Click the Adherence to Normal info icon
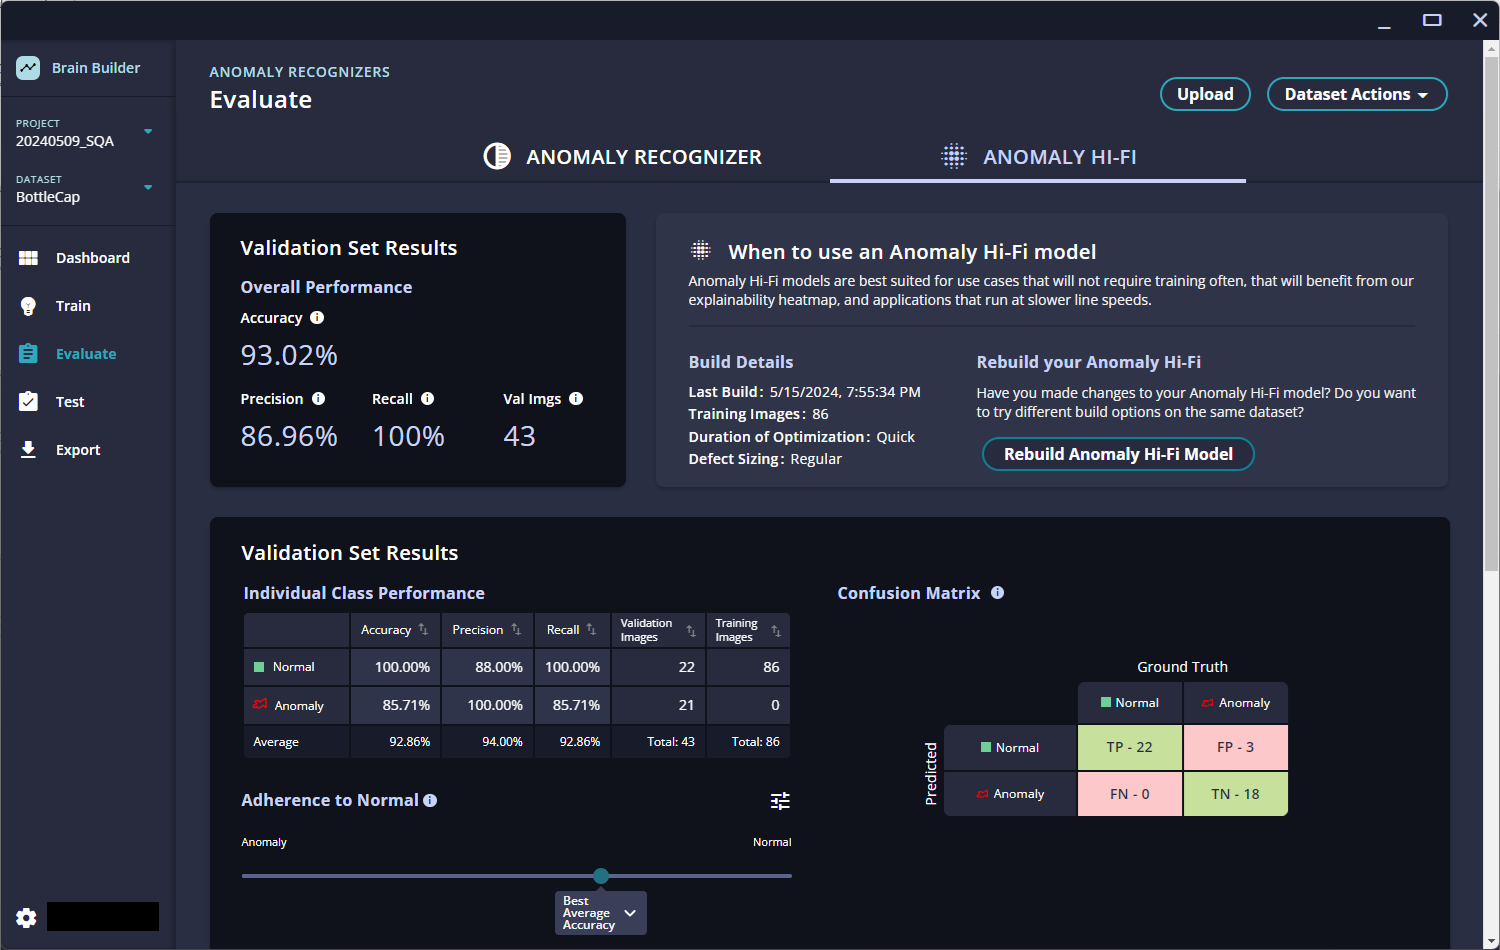 pos(430,801)
